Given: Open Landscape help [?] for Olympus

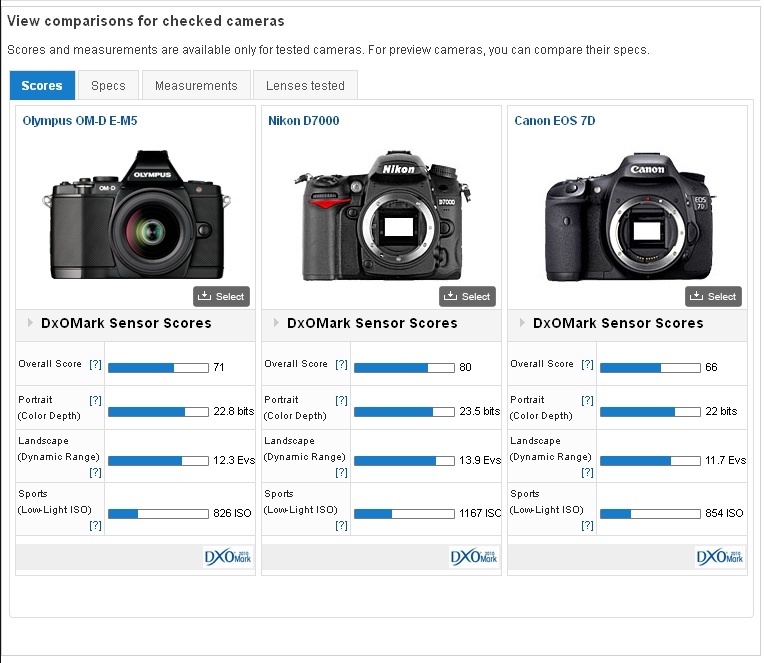Looking at the screenshot, I should coord(96,472).
